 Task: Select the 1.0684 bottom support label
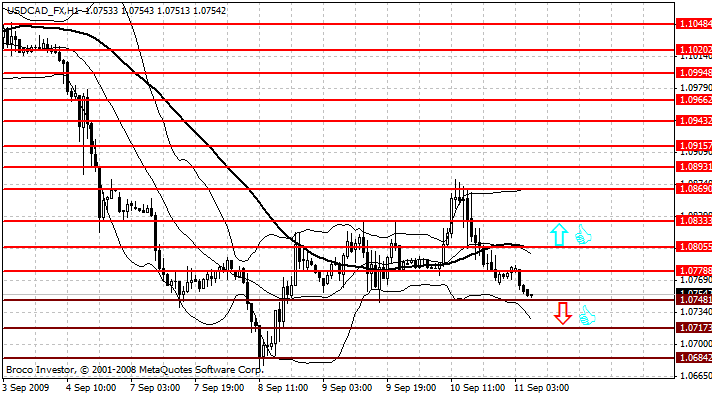694,358
